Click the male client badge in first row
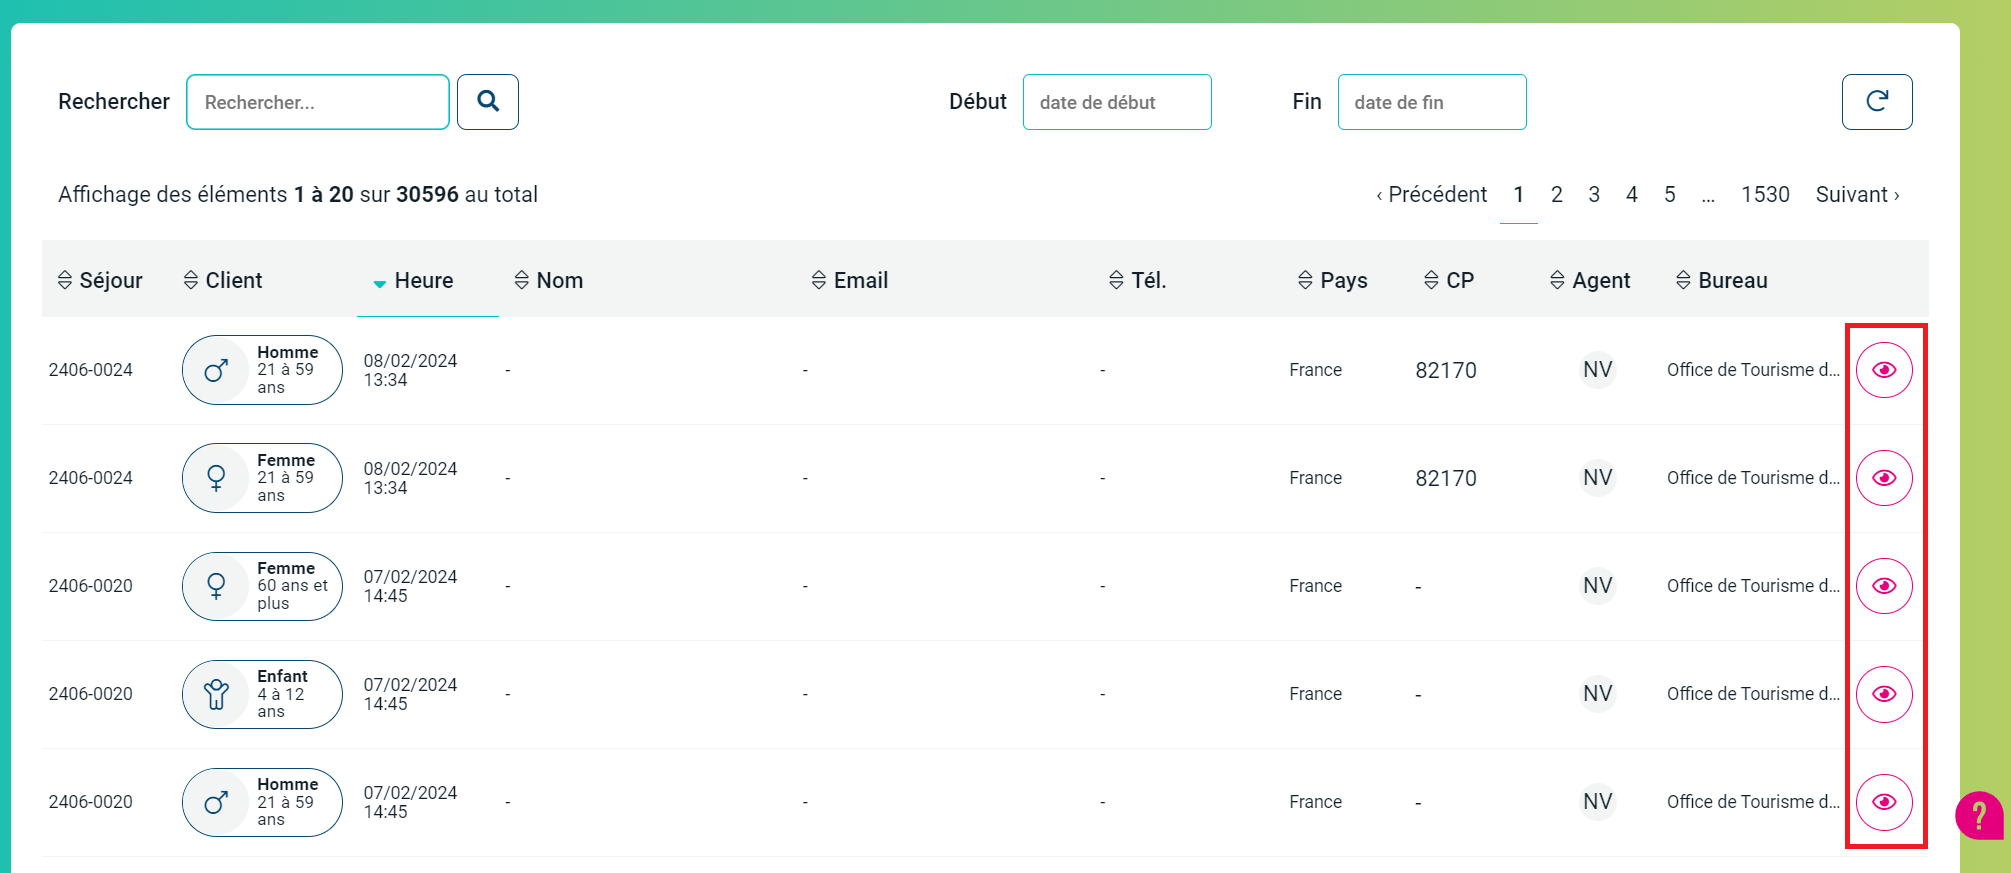 pyautogui.click(x=262, y=370)
